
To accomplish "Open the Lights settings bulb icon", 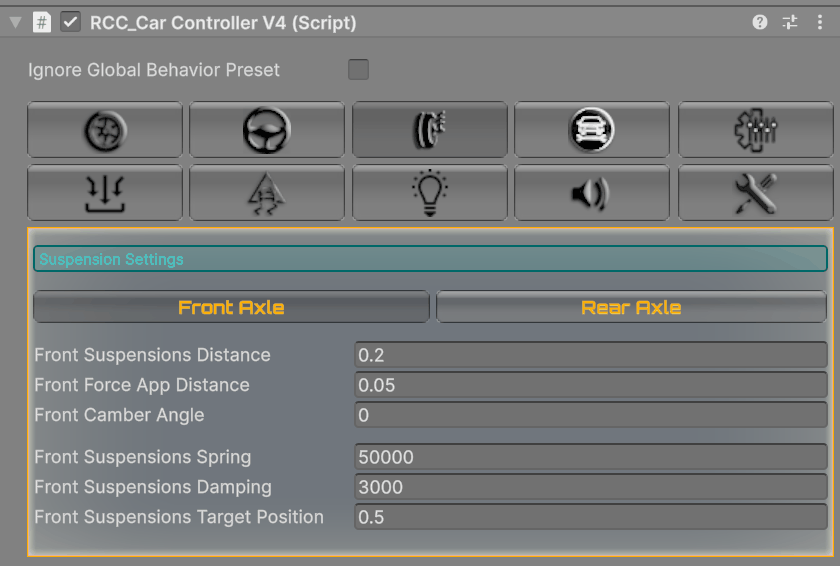I will (x=430, y=193).
